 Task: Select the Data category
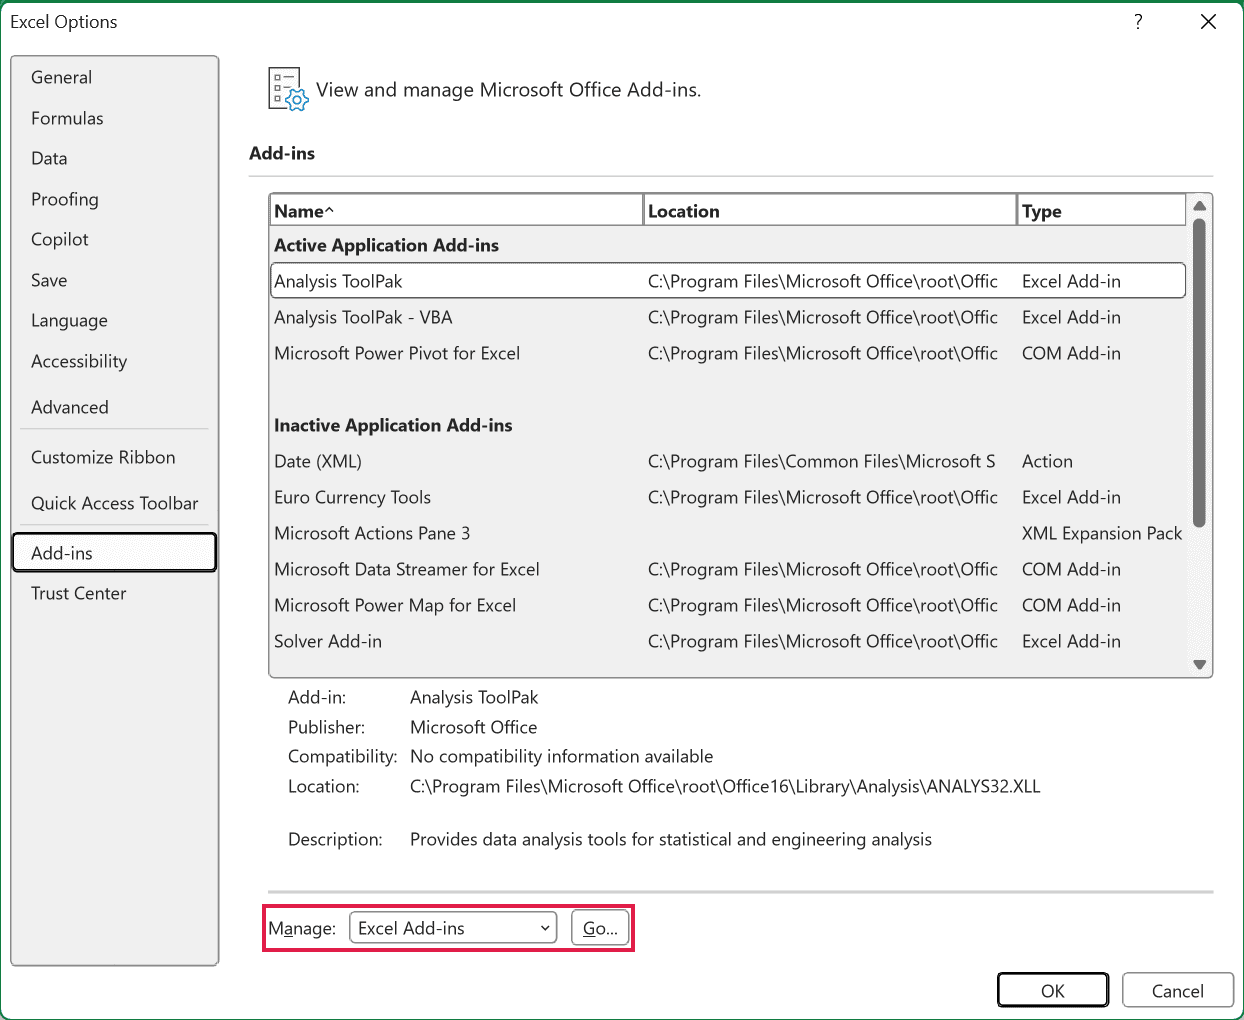coord(114,158)
